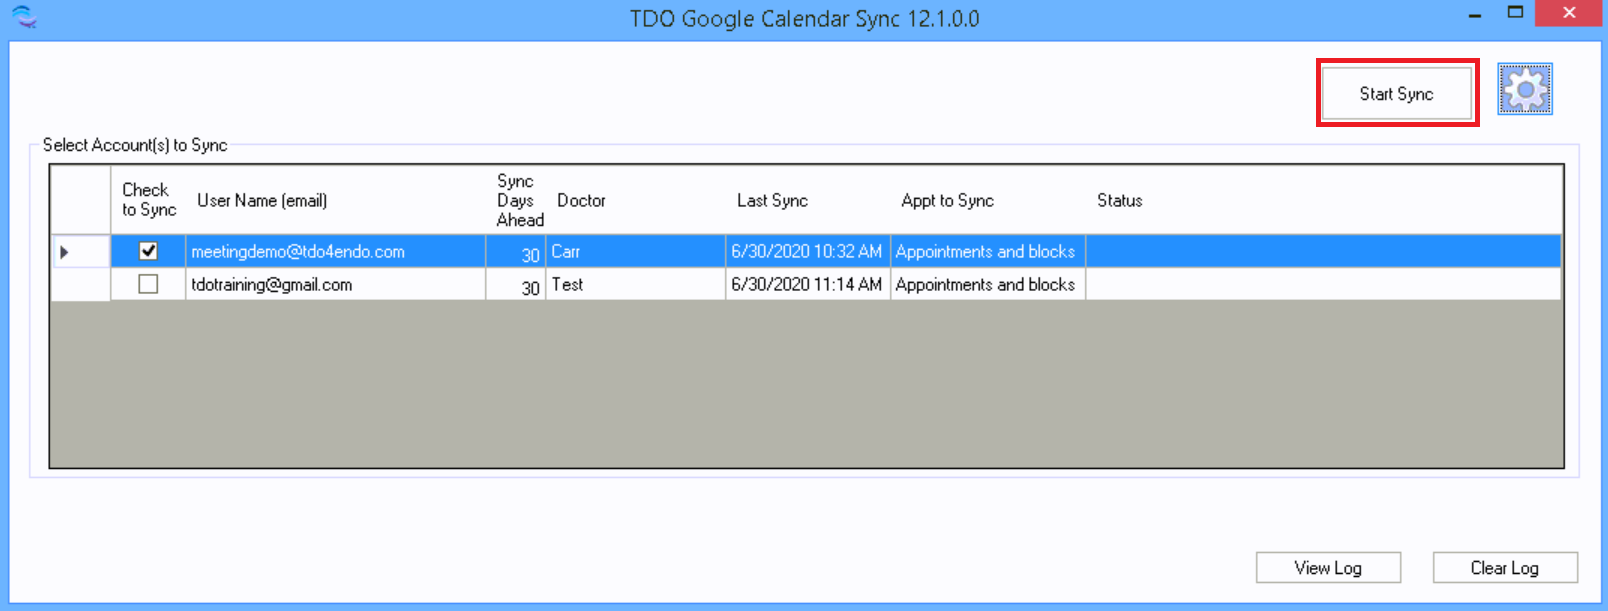Click the Status column header
1608x611 pixels.
[1119, 201]
